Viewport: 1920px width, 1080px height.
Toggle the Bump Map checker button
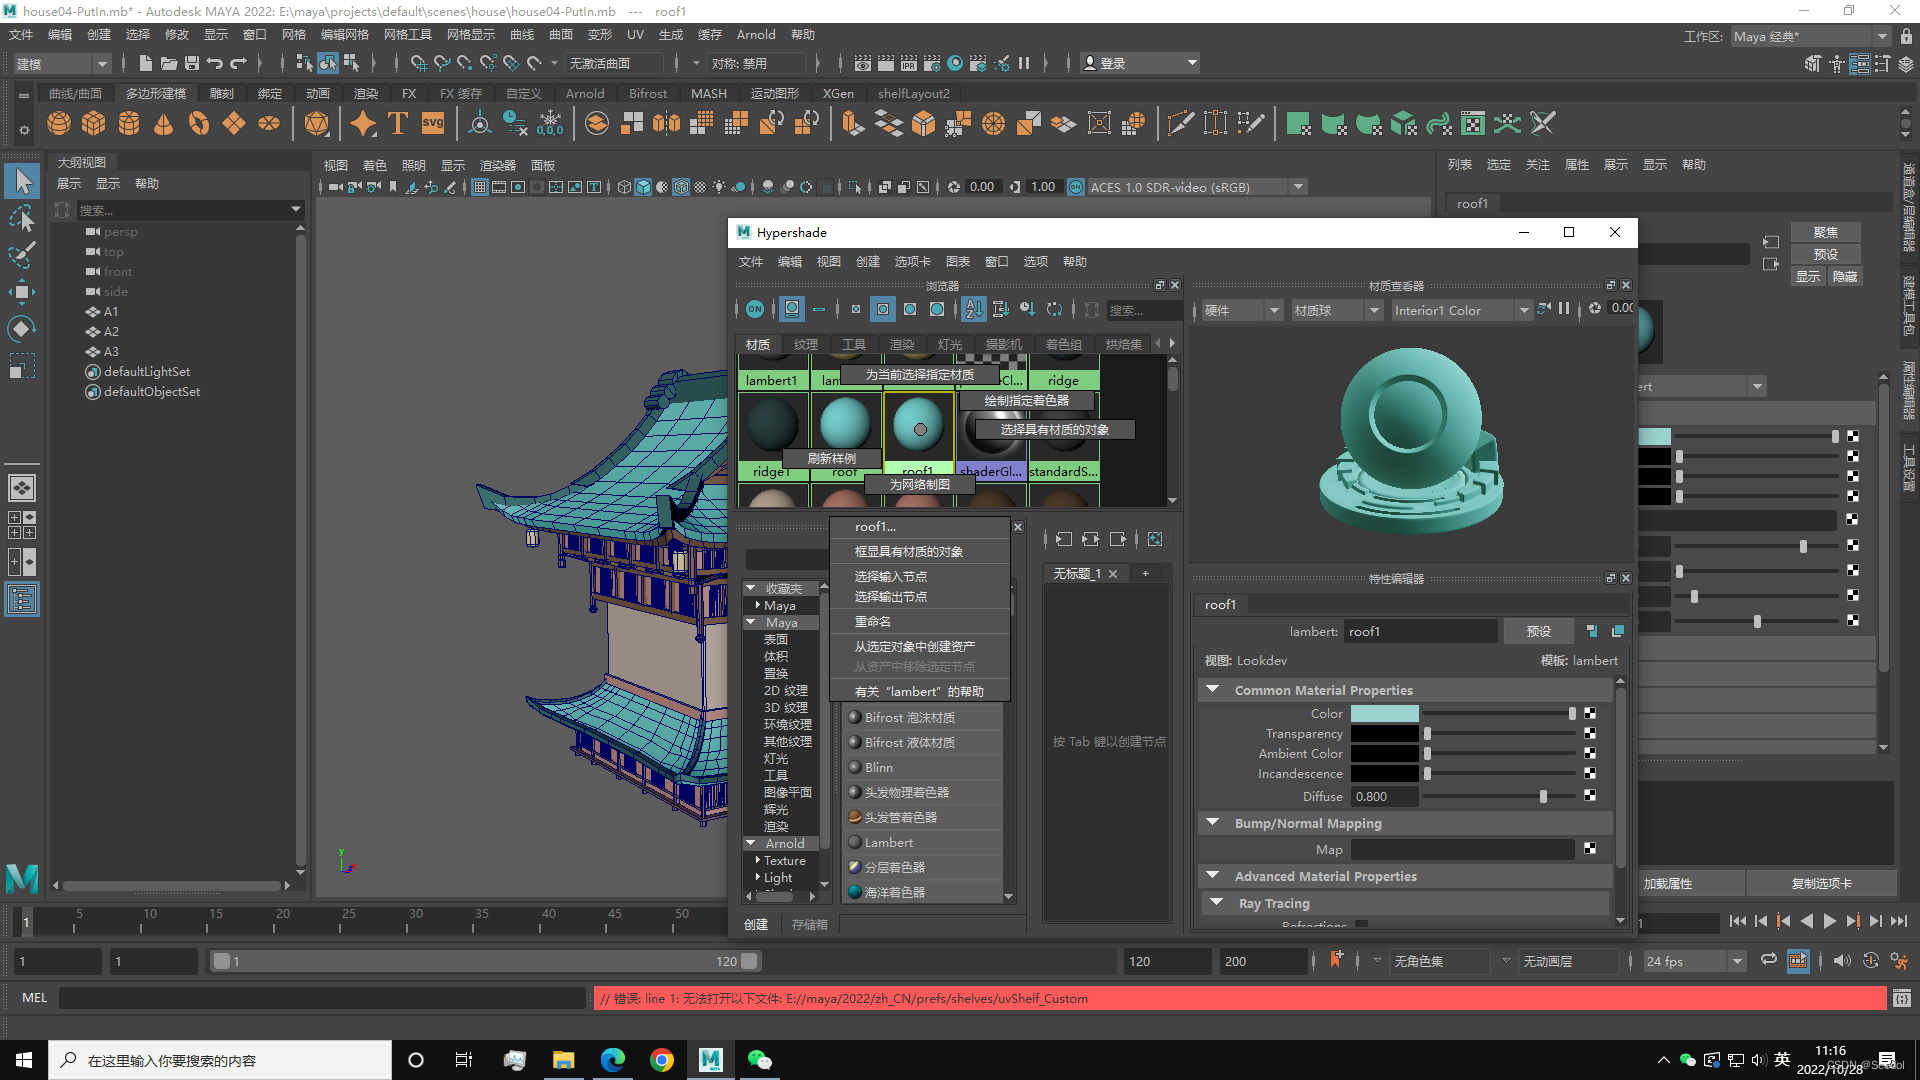coord(1590,849)
